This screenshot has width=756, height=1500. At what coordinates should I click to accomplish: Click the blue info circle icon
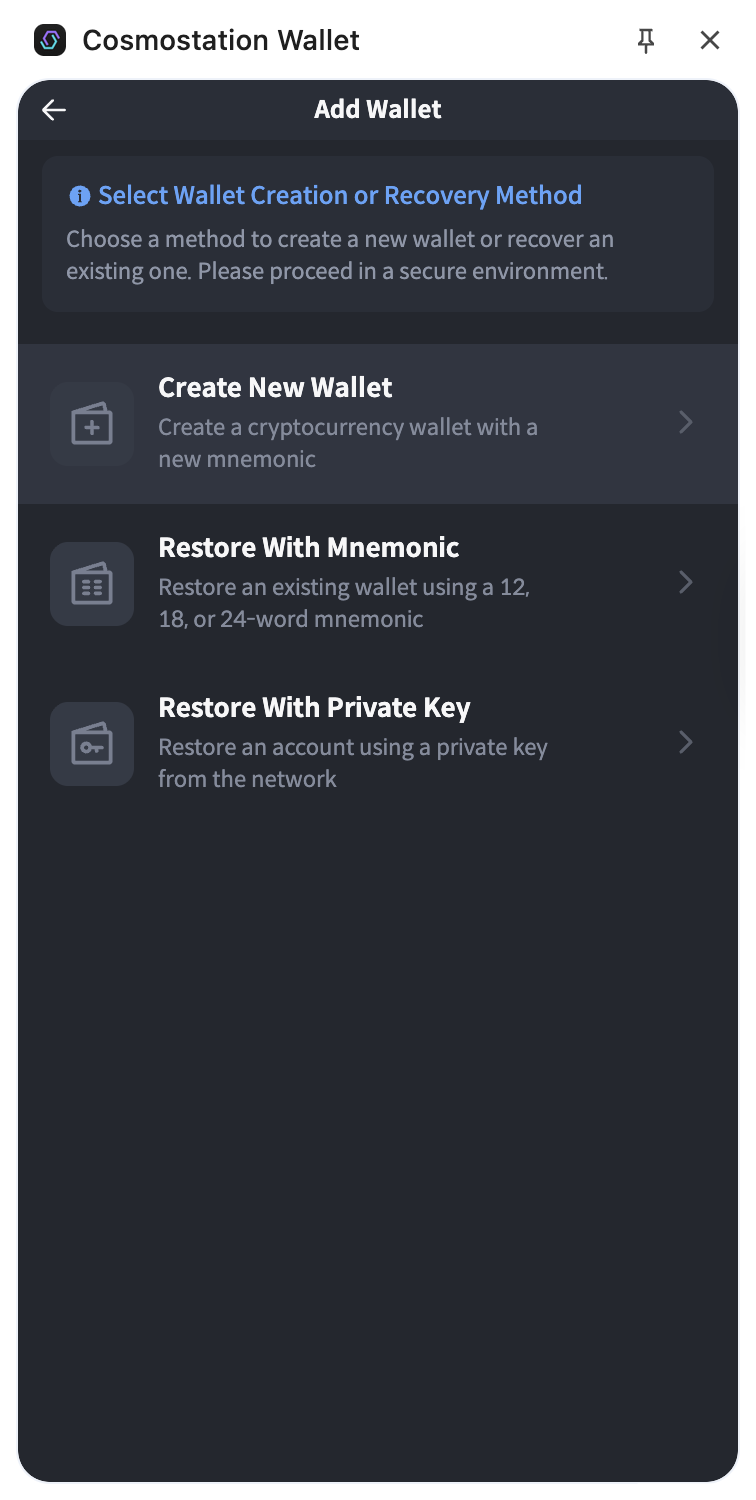[x=79, y=196]
